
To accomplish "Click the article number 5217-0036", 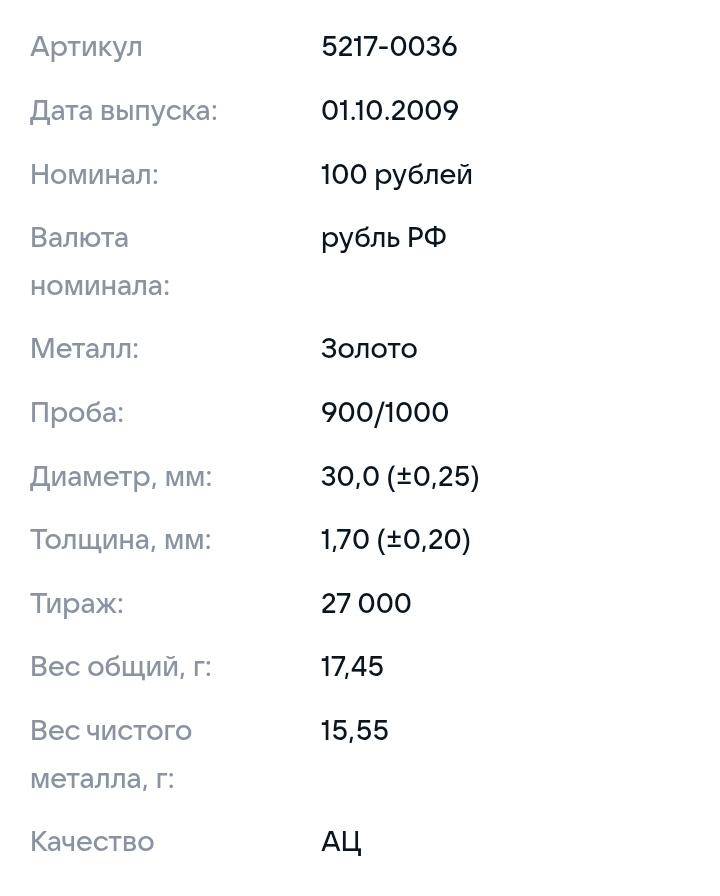I will pos(389,47).
